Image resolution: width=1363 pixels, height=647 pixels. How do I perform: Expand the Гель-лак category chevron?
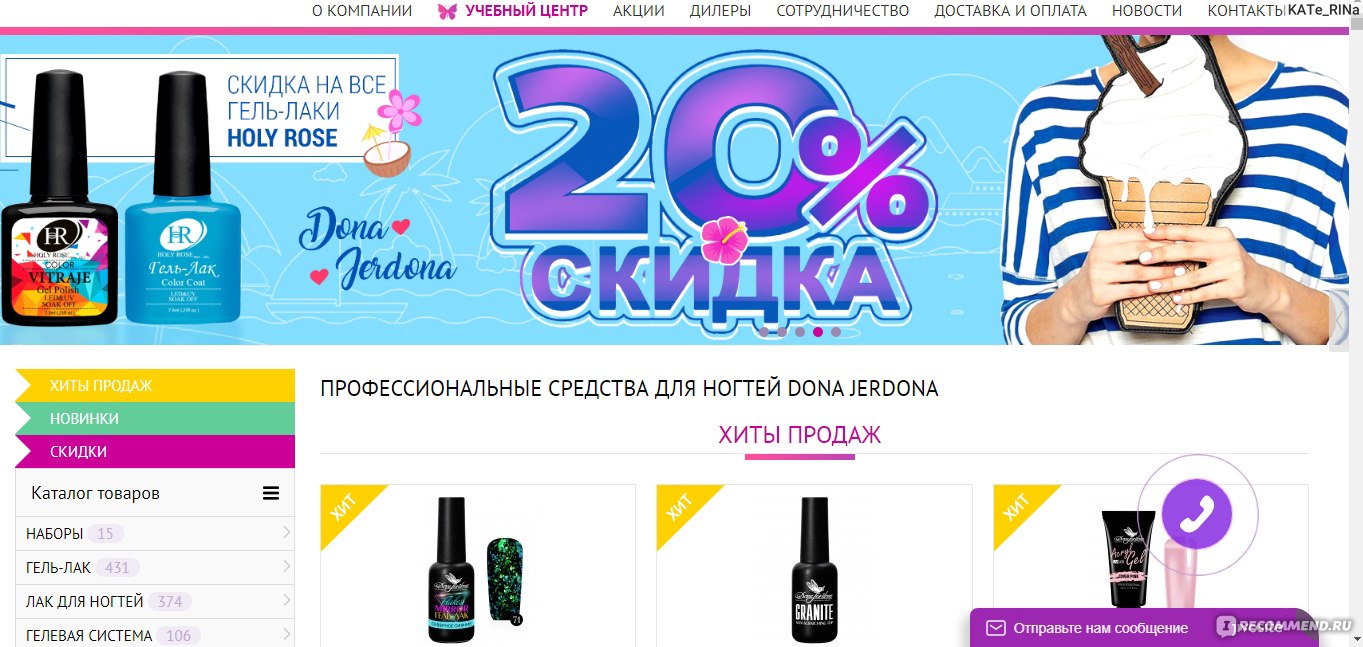click(x=286, y=567)
